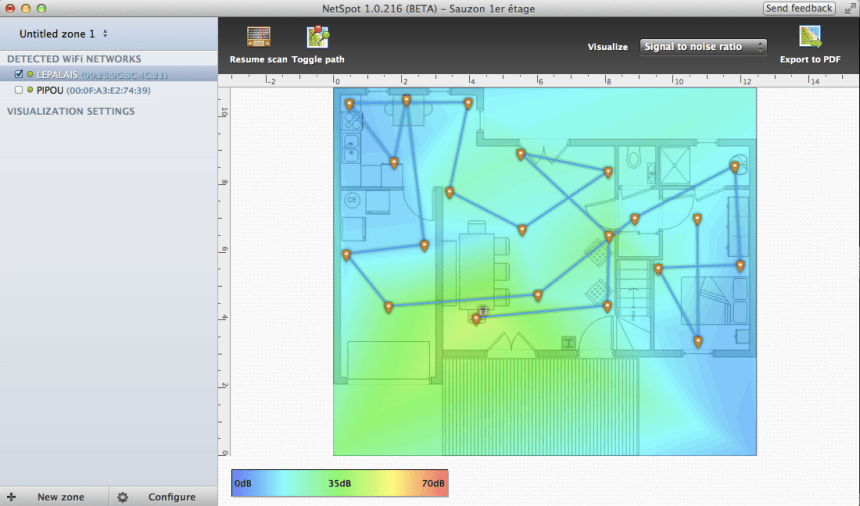Click the Toggle path icon
The height and width of the screenshot is (506, 860).
click(x=318, y=39)
